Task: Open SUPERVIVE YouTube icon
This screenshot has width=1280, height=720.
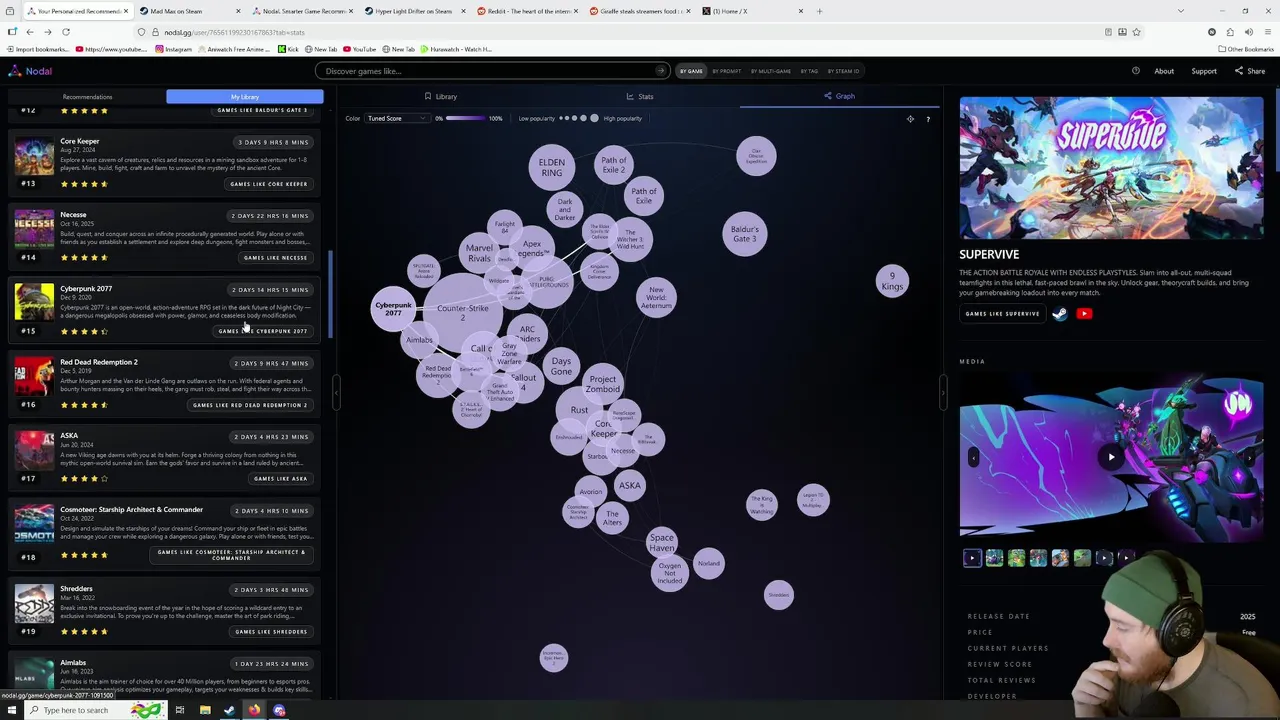Action: coord(1084,314)
